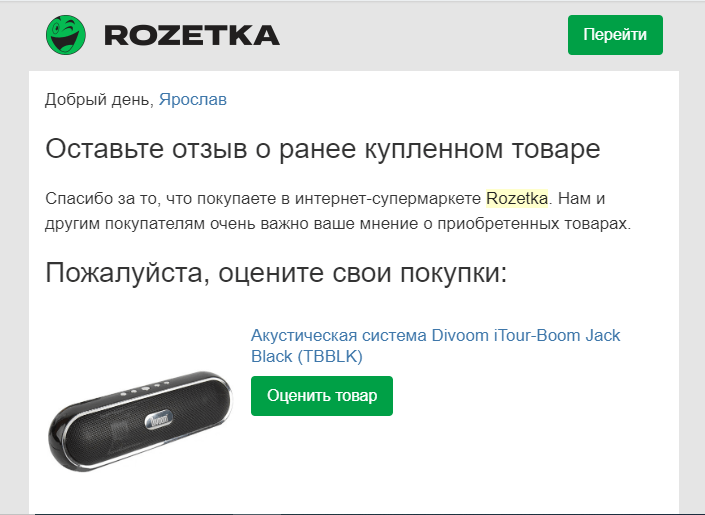705x515 pixels.
Task: Click the heading Пожалуйста, оцените свои покупки
Action: click(276, 273)
